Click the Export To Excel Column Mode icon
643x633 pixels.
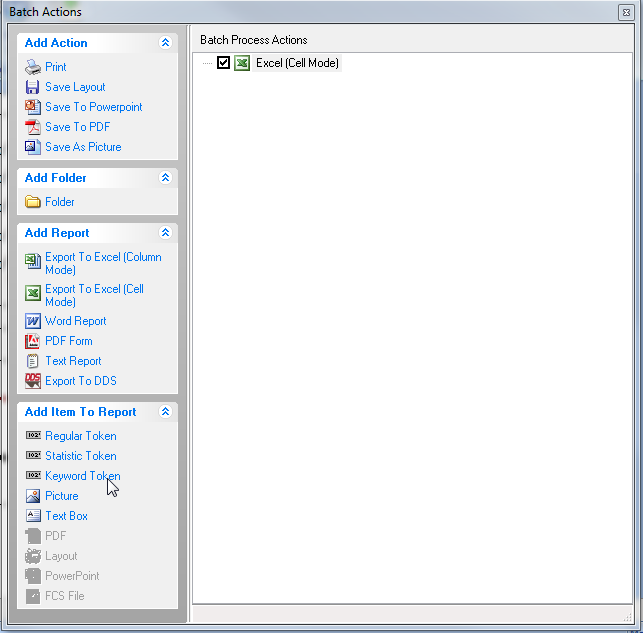(x=33, y=261)
